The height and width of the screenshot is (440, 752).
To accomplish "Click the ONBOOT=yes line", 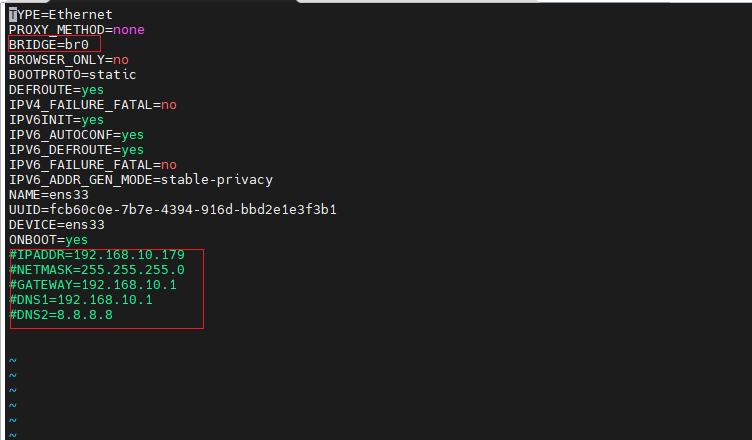I will [48, 240].
